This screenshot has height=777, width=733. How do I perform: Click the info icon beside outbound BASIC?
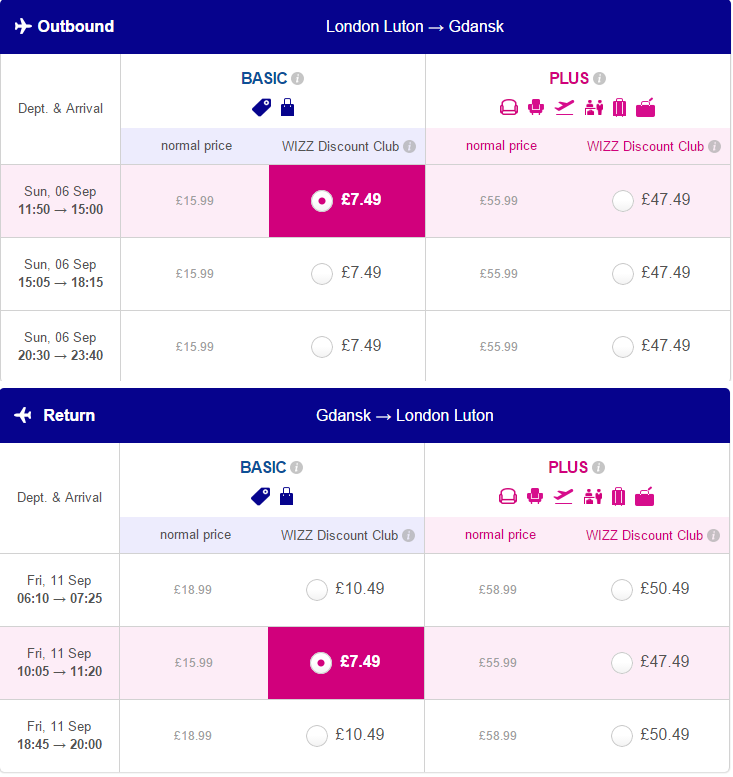(297, 78)
